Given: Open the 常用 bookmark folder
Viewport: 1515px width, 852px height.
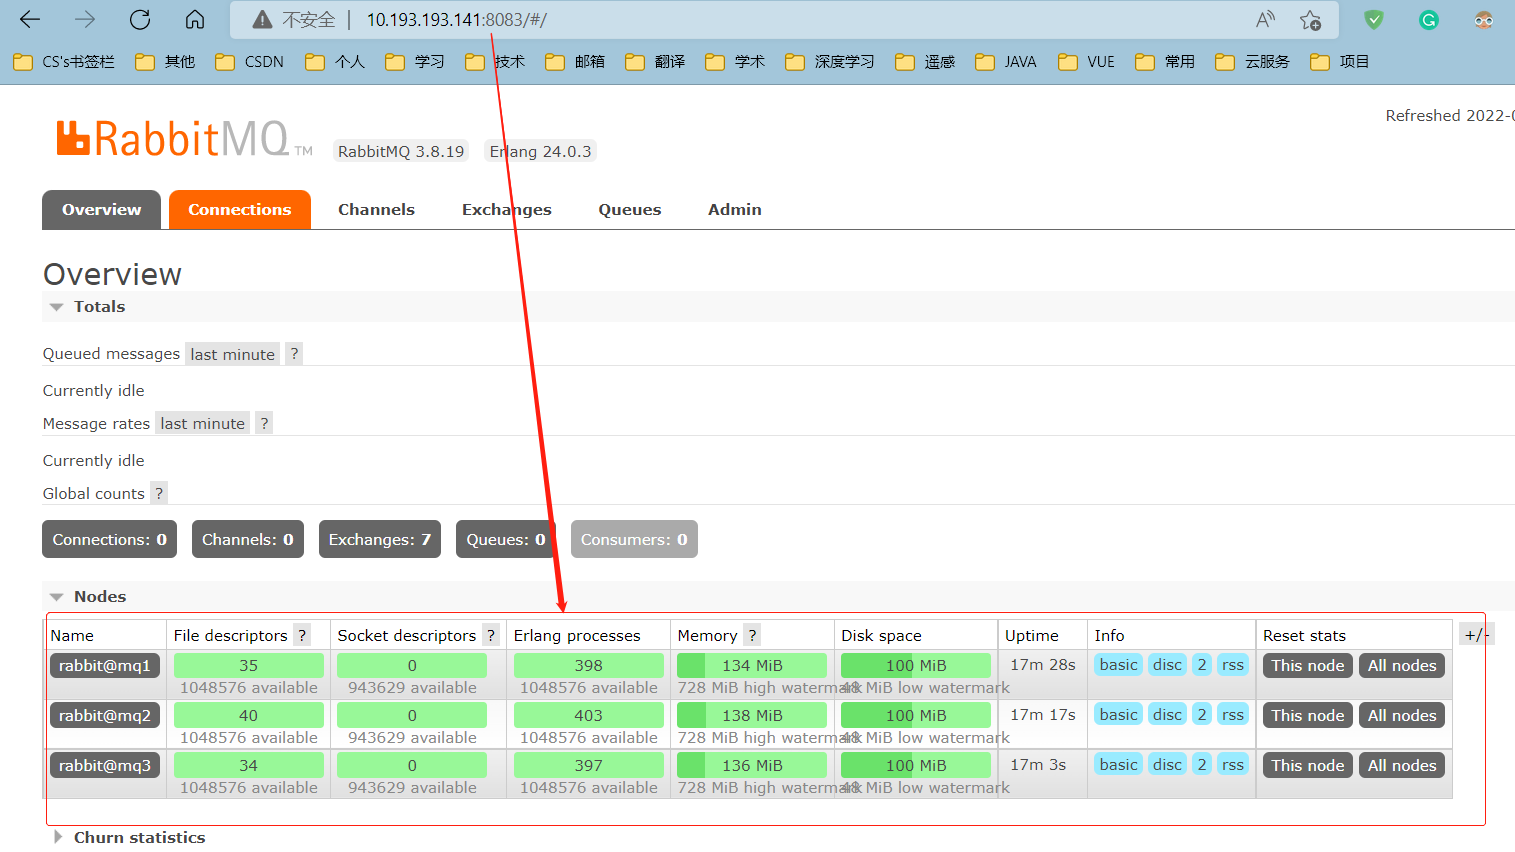Looking at the screenshot, I should [1165, 62].
